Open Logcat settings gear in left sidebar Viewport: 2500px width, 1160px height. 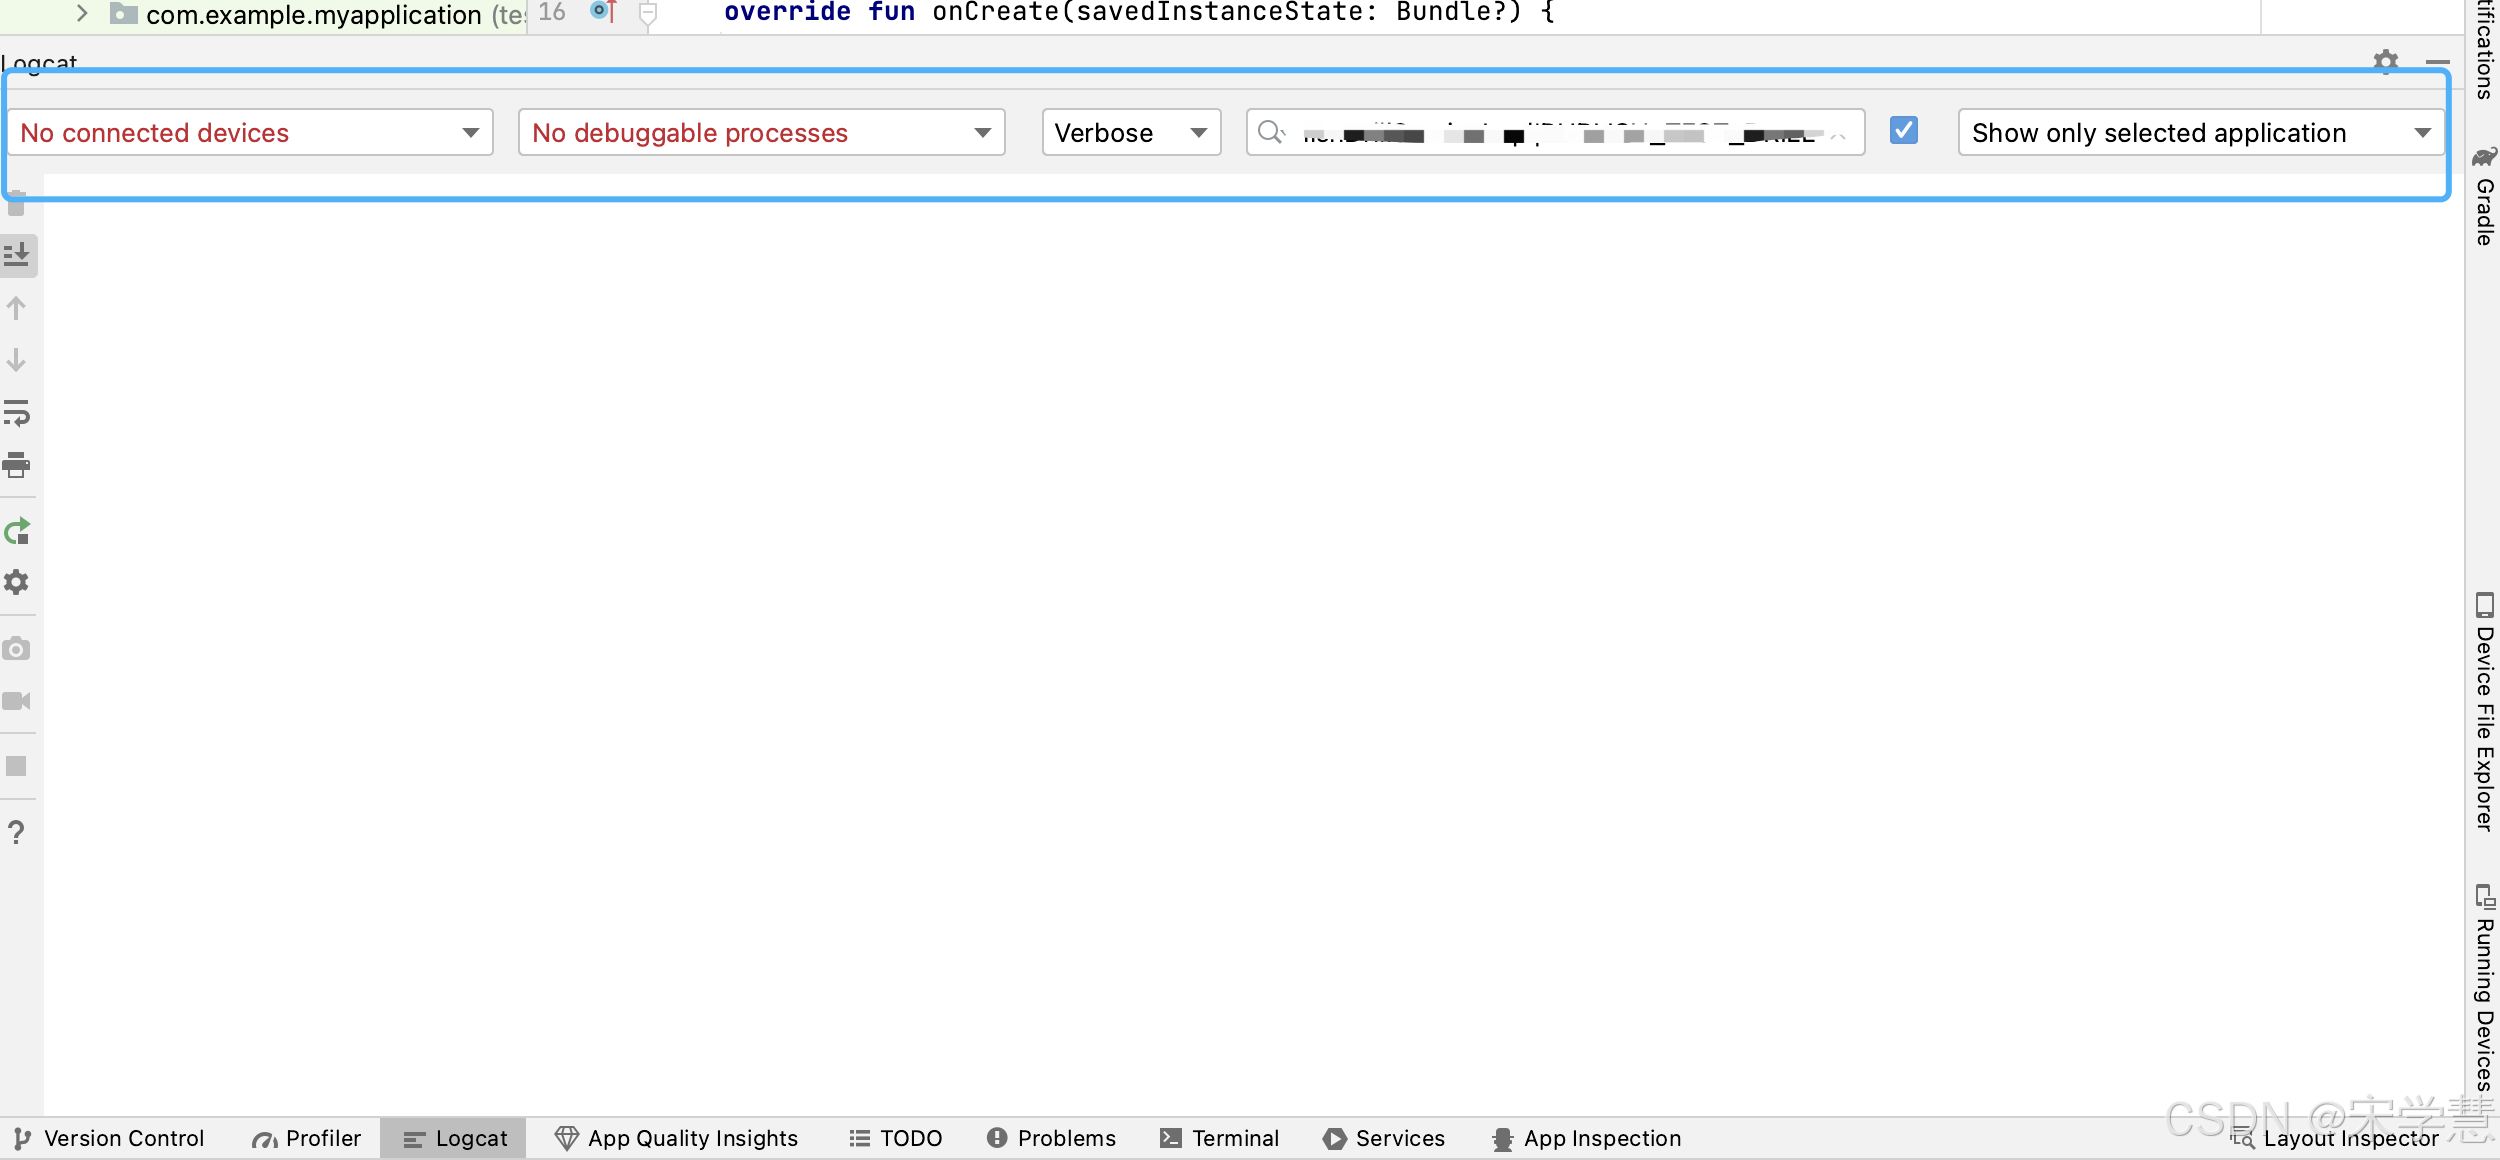pos(16,582)
